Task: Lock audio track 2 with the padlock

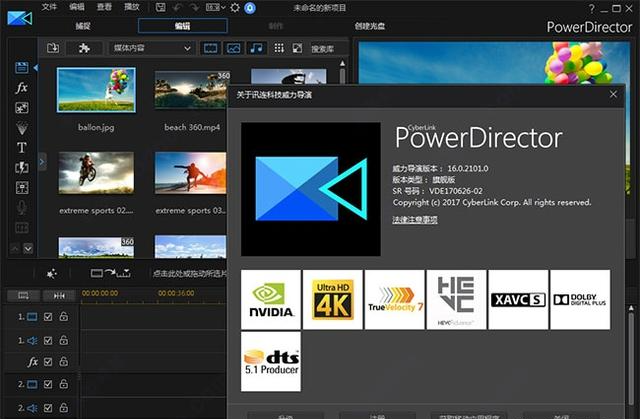Action: (x=64, y=407)
